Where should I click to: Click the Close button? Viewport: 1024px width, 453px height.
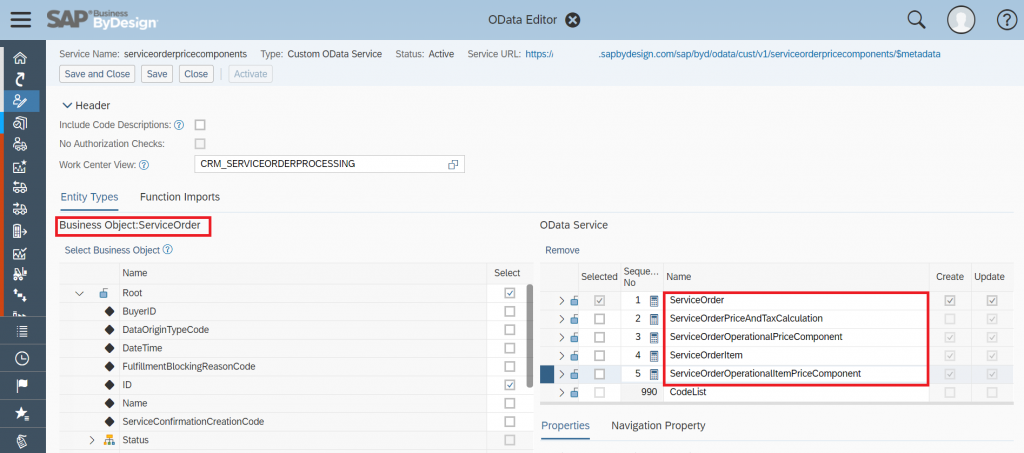coord(196,74)
